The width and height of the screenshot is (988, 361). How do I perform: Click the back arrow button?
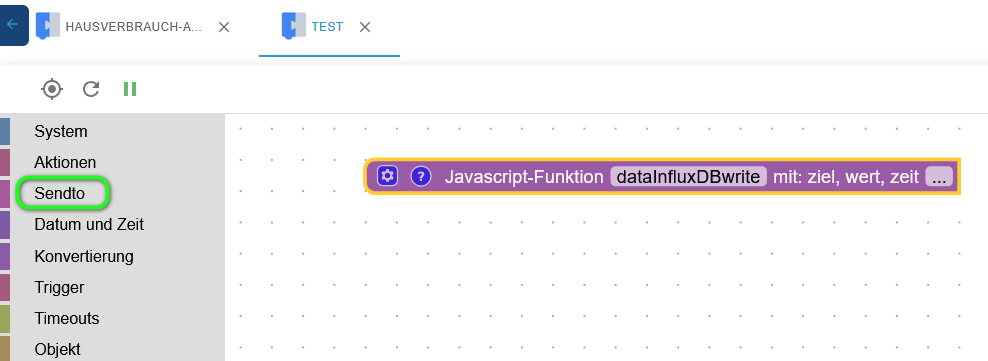[x=13, y=25]
